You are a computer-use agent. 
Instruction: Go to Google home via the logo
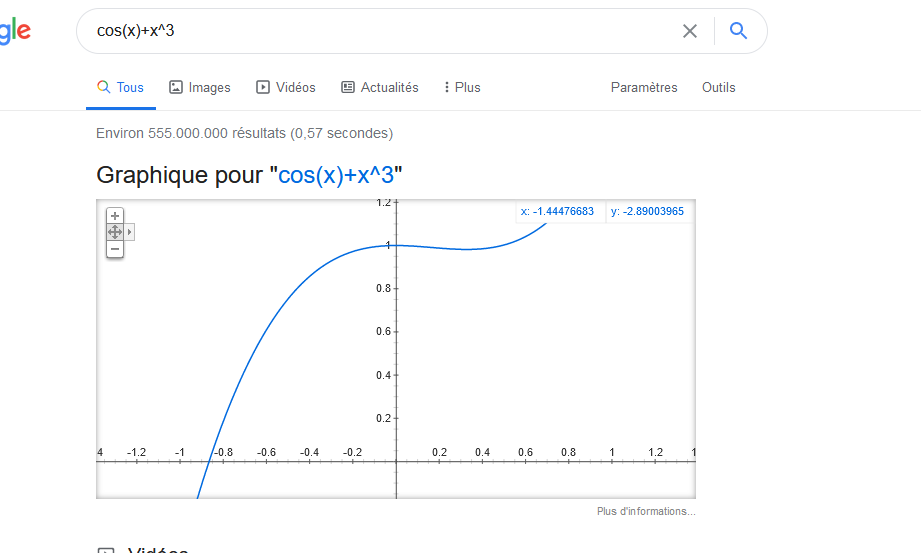pos(14,31)
